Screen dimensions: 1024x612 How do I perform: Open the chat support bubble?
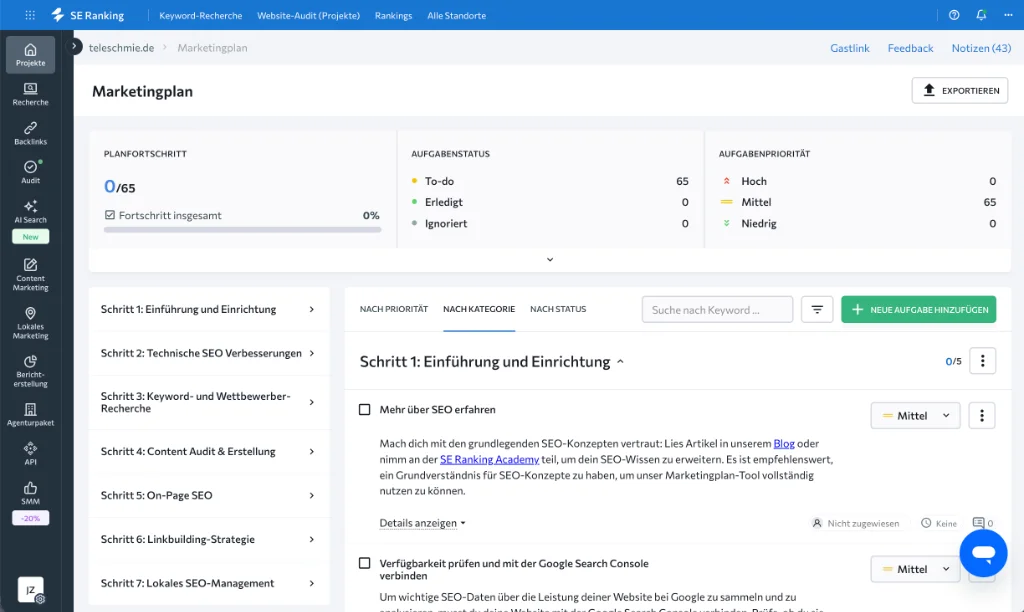click(x=983, y=553)
